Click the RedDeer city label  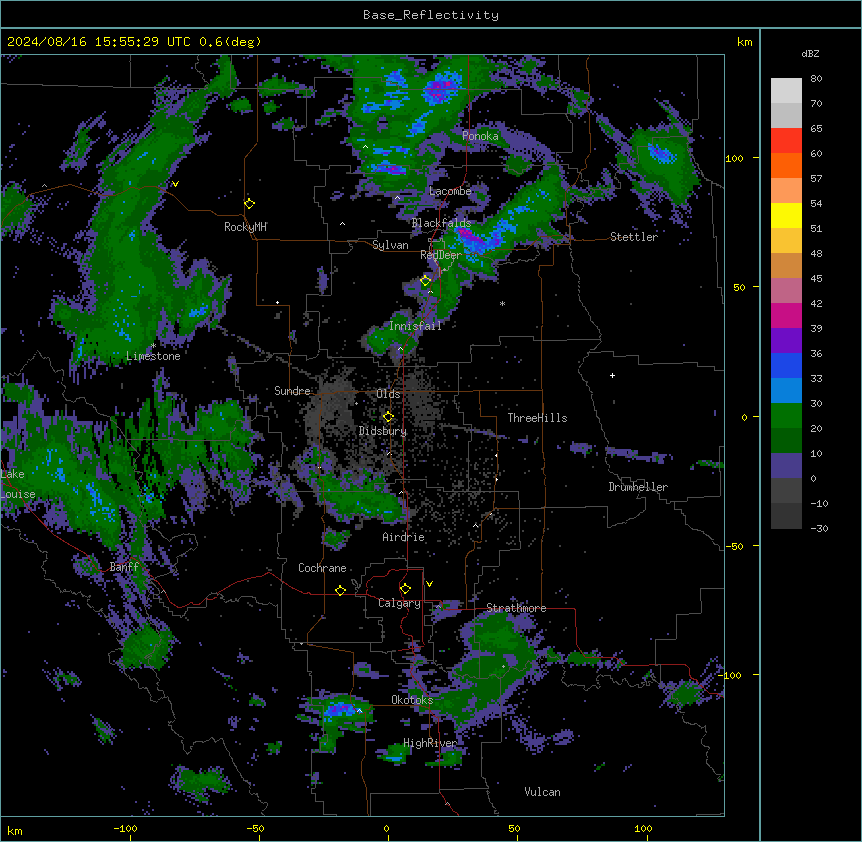coord(441,255)
